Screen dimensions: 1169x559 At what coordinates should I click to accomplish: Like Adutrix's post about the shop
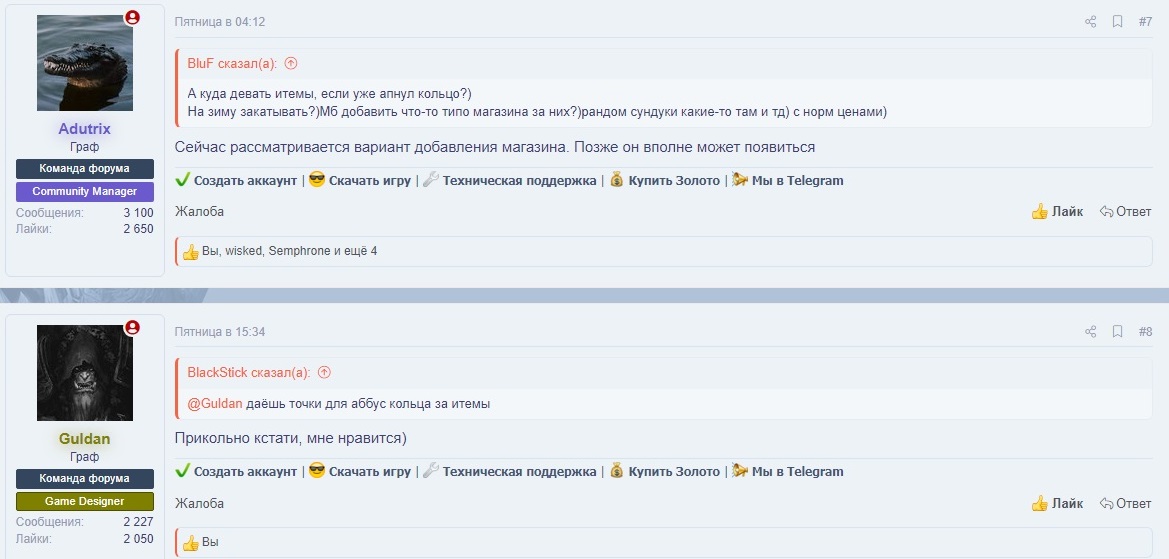click(x=1057, y=212)
